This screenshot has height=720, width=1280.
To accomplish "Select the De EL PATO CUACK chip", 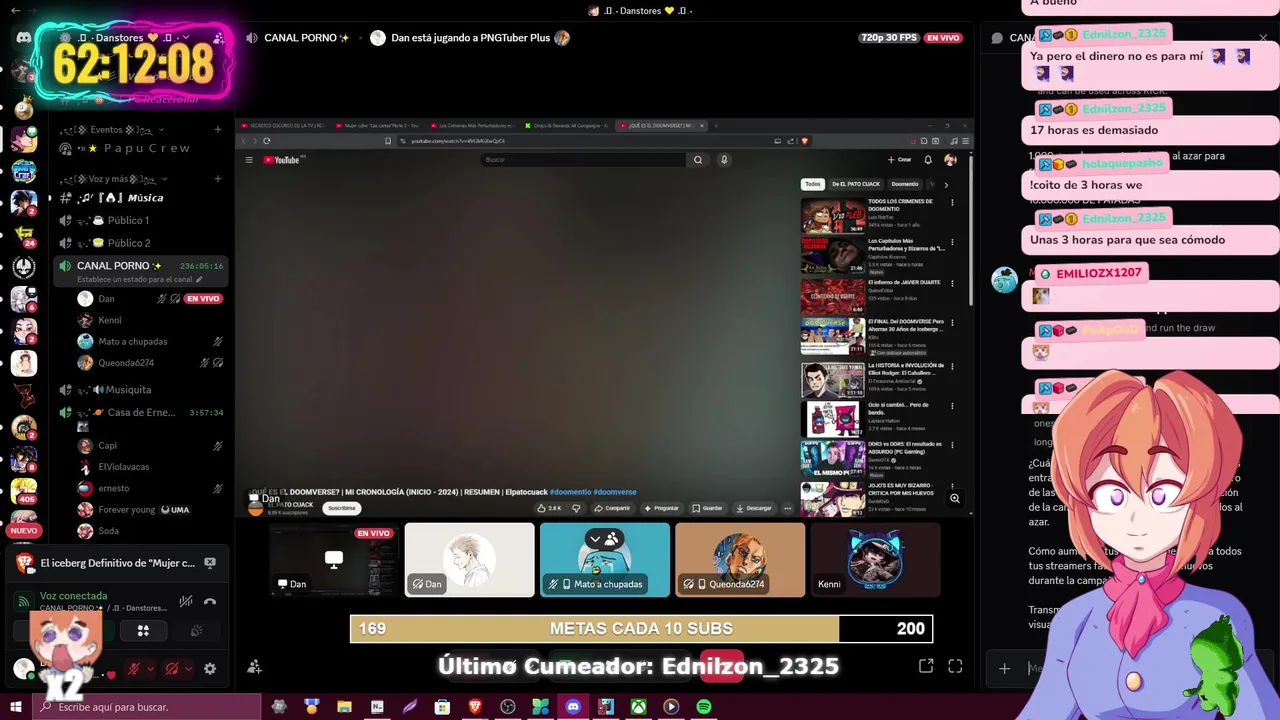I will click(x=856, y=184).
